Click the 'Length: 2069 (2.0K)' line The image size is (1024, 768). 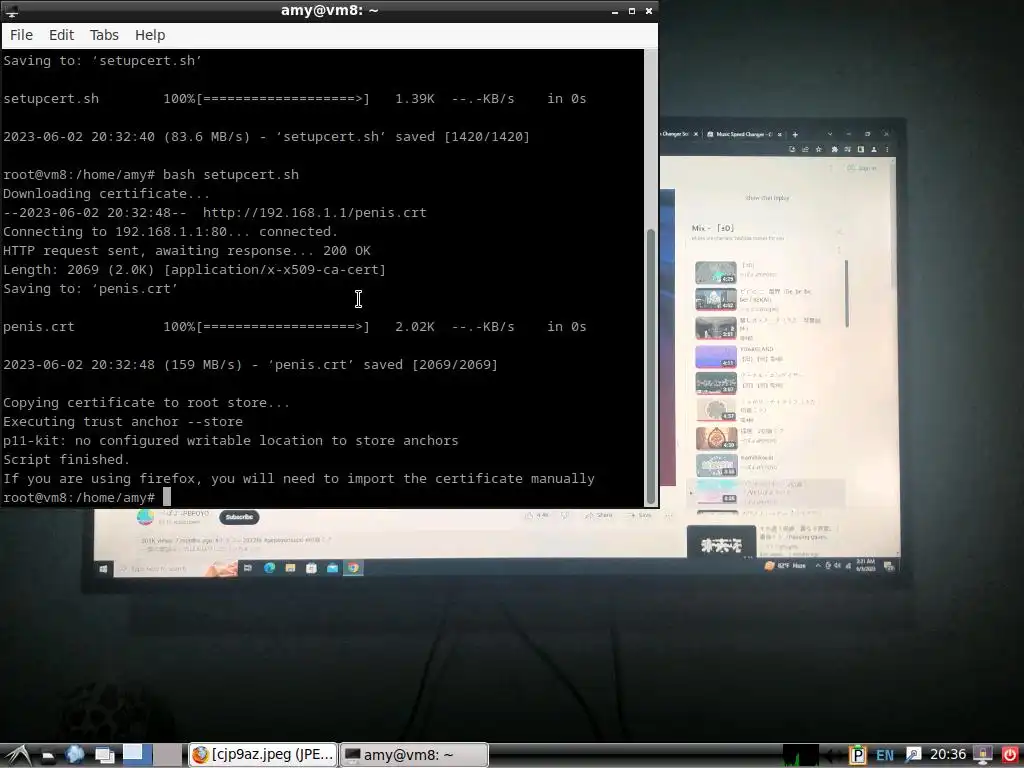coord(195,270)
